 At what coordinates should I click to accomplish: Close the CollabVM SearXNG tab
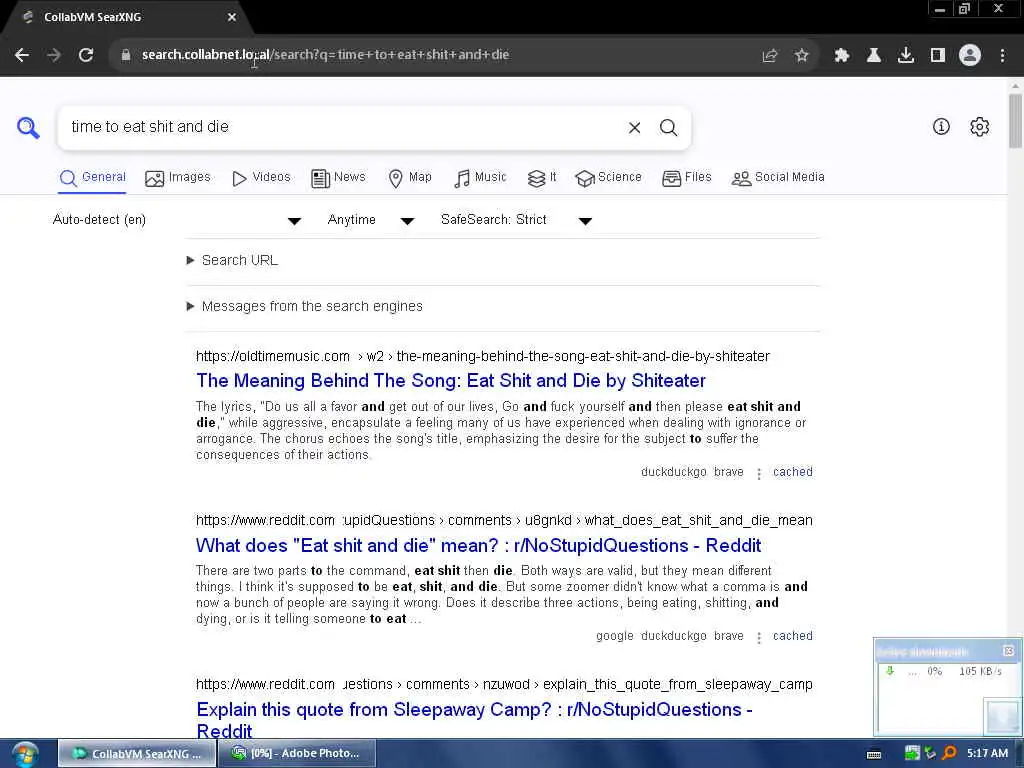231,18
